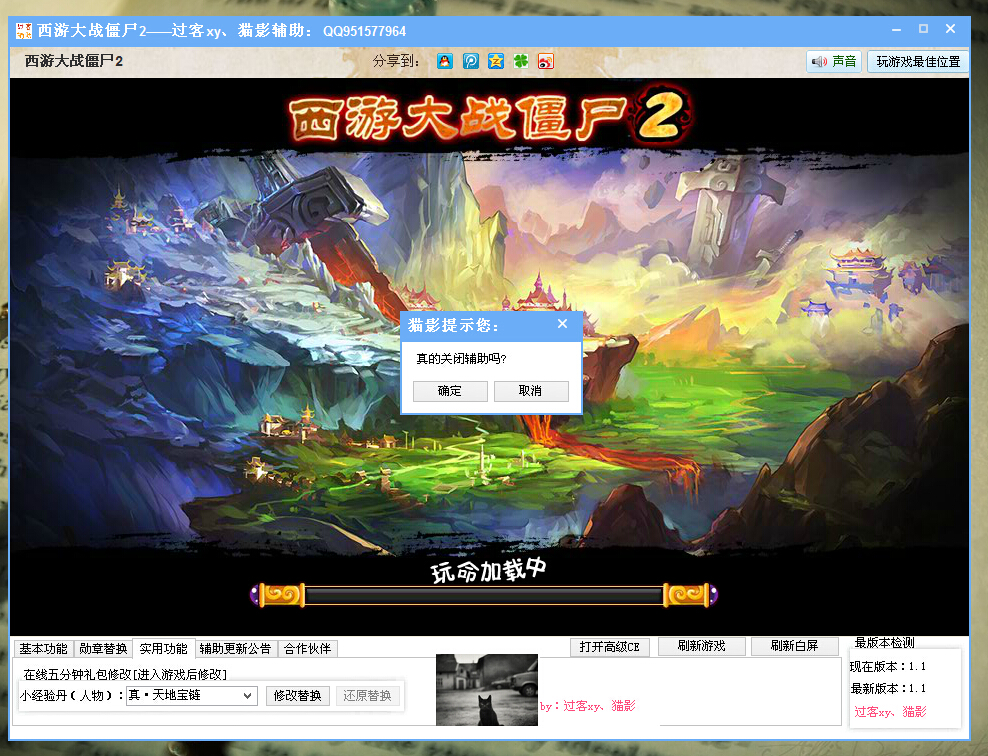
Task: Click the 玩游戏最佳位置 button
Action: coord(918,61)
